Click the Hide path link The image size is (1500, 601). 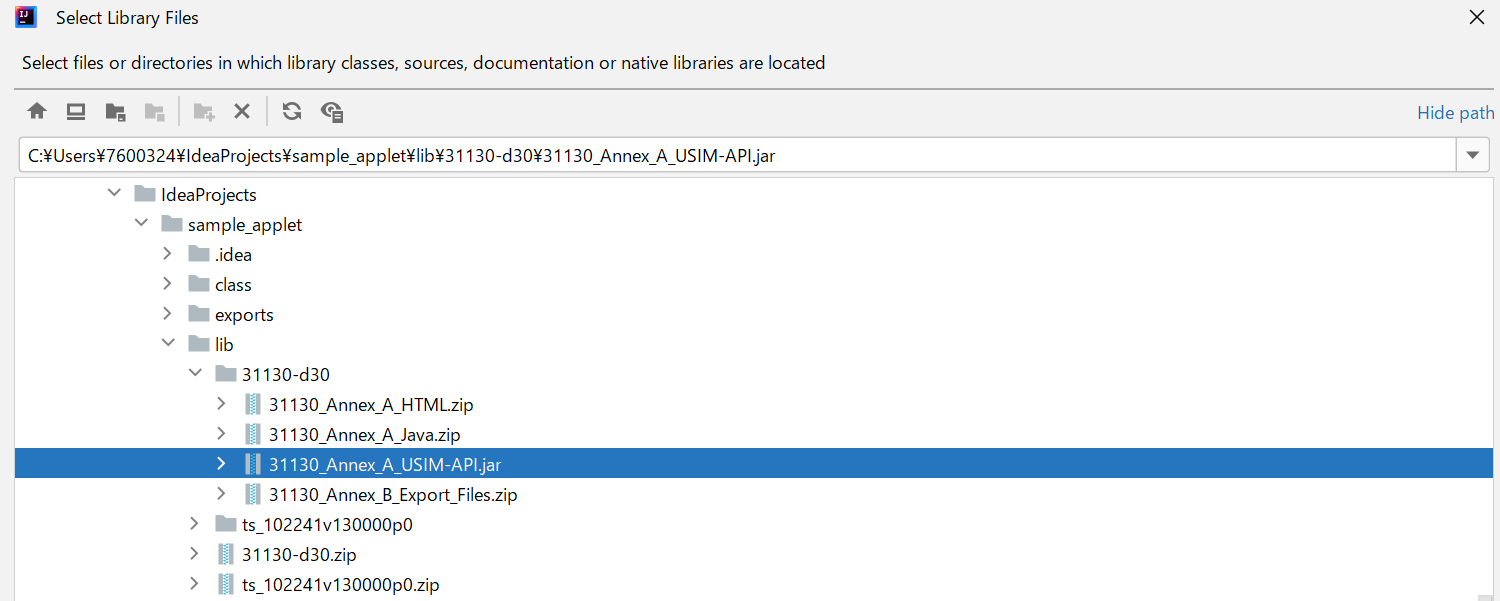1455,113
